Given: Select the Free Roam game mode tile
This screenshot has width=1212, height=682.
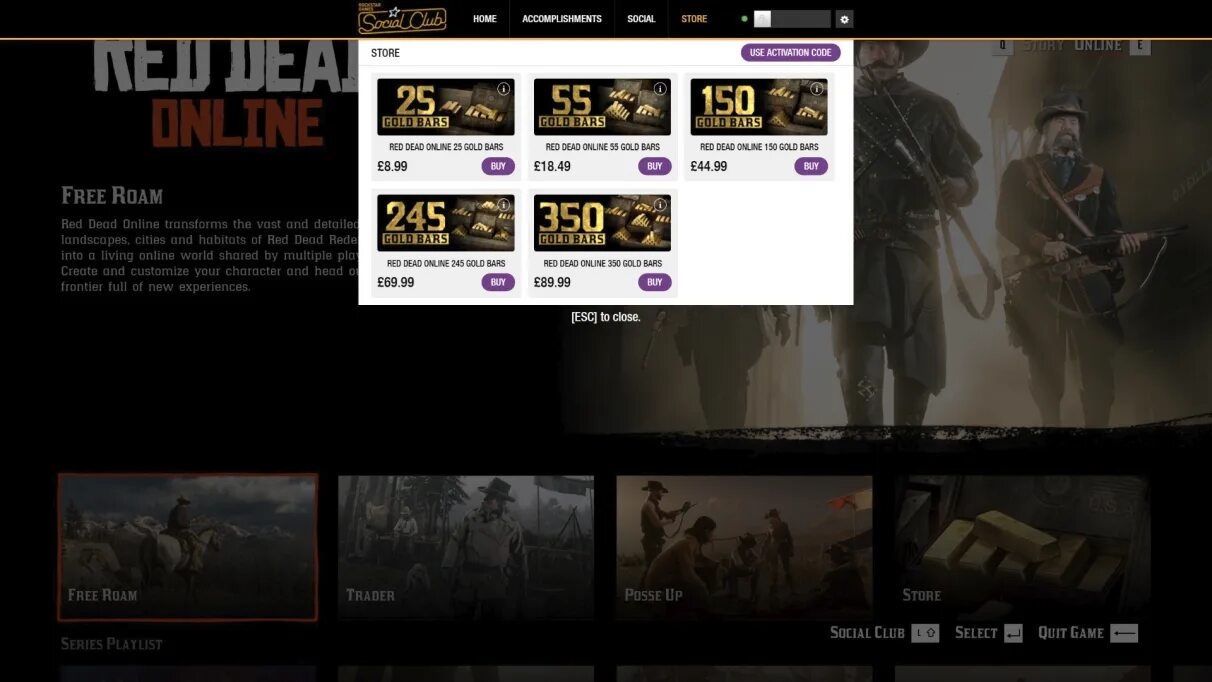Looking at the screenshot, I should (188, 546).
